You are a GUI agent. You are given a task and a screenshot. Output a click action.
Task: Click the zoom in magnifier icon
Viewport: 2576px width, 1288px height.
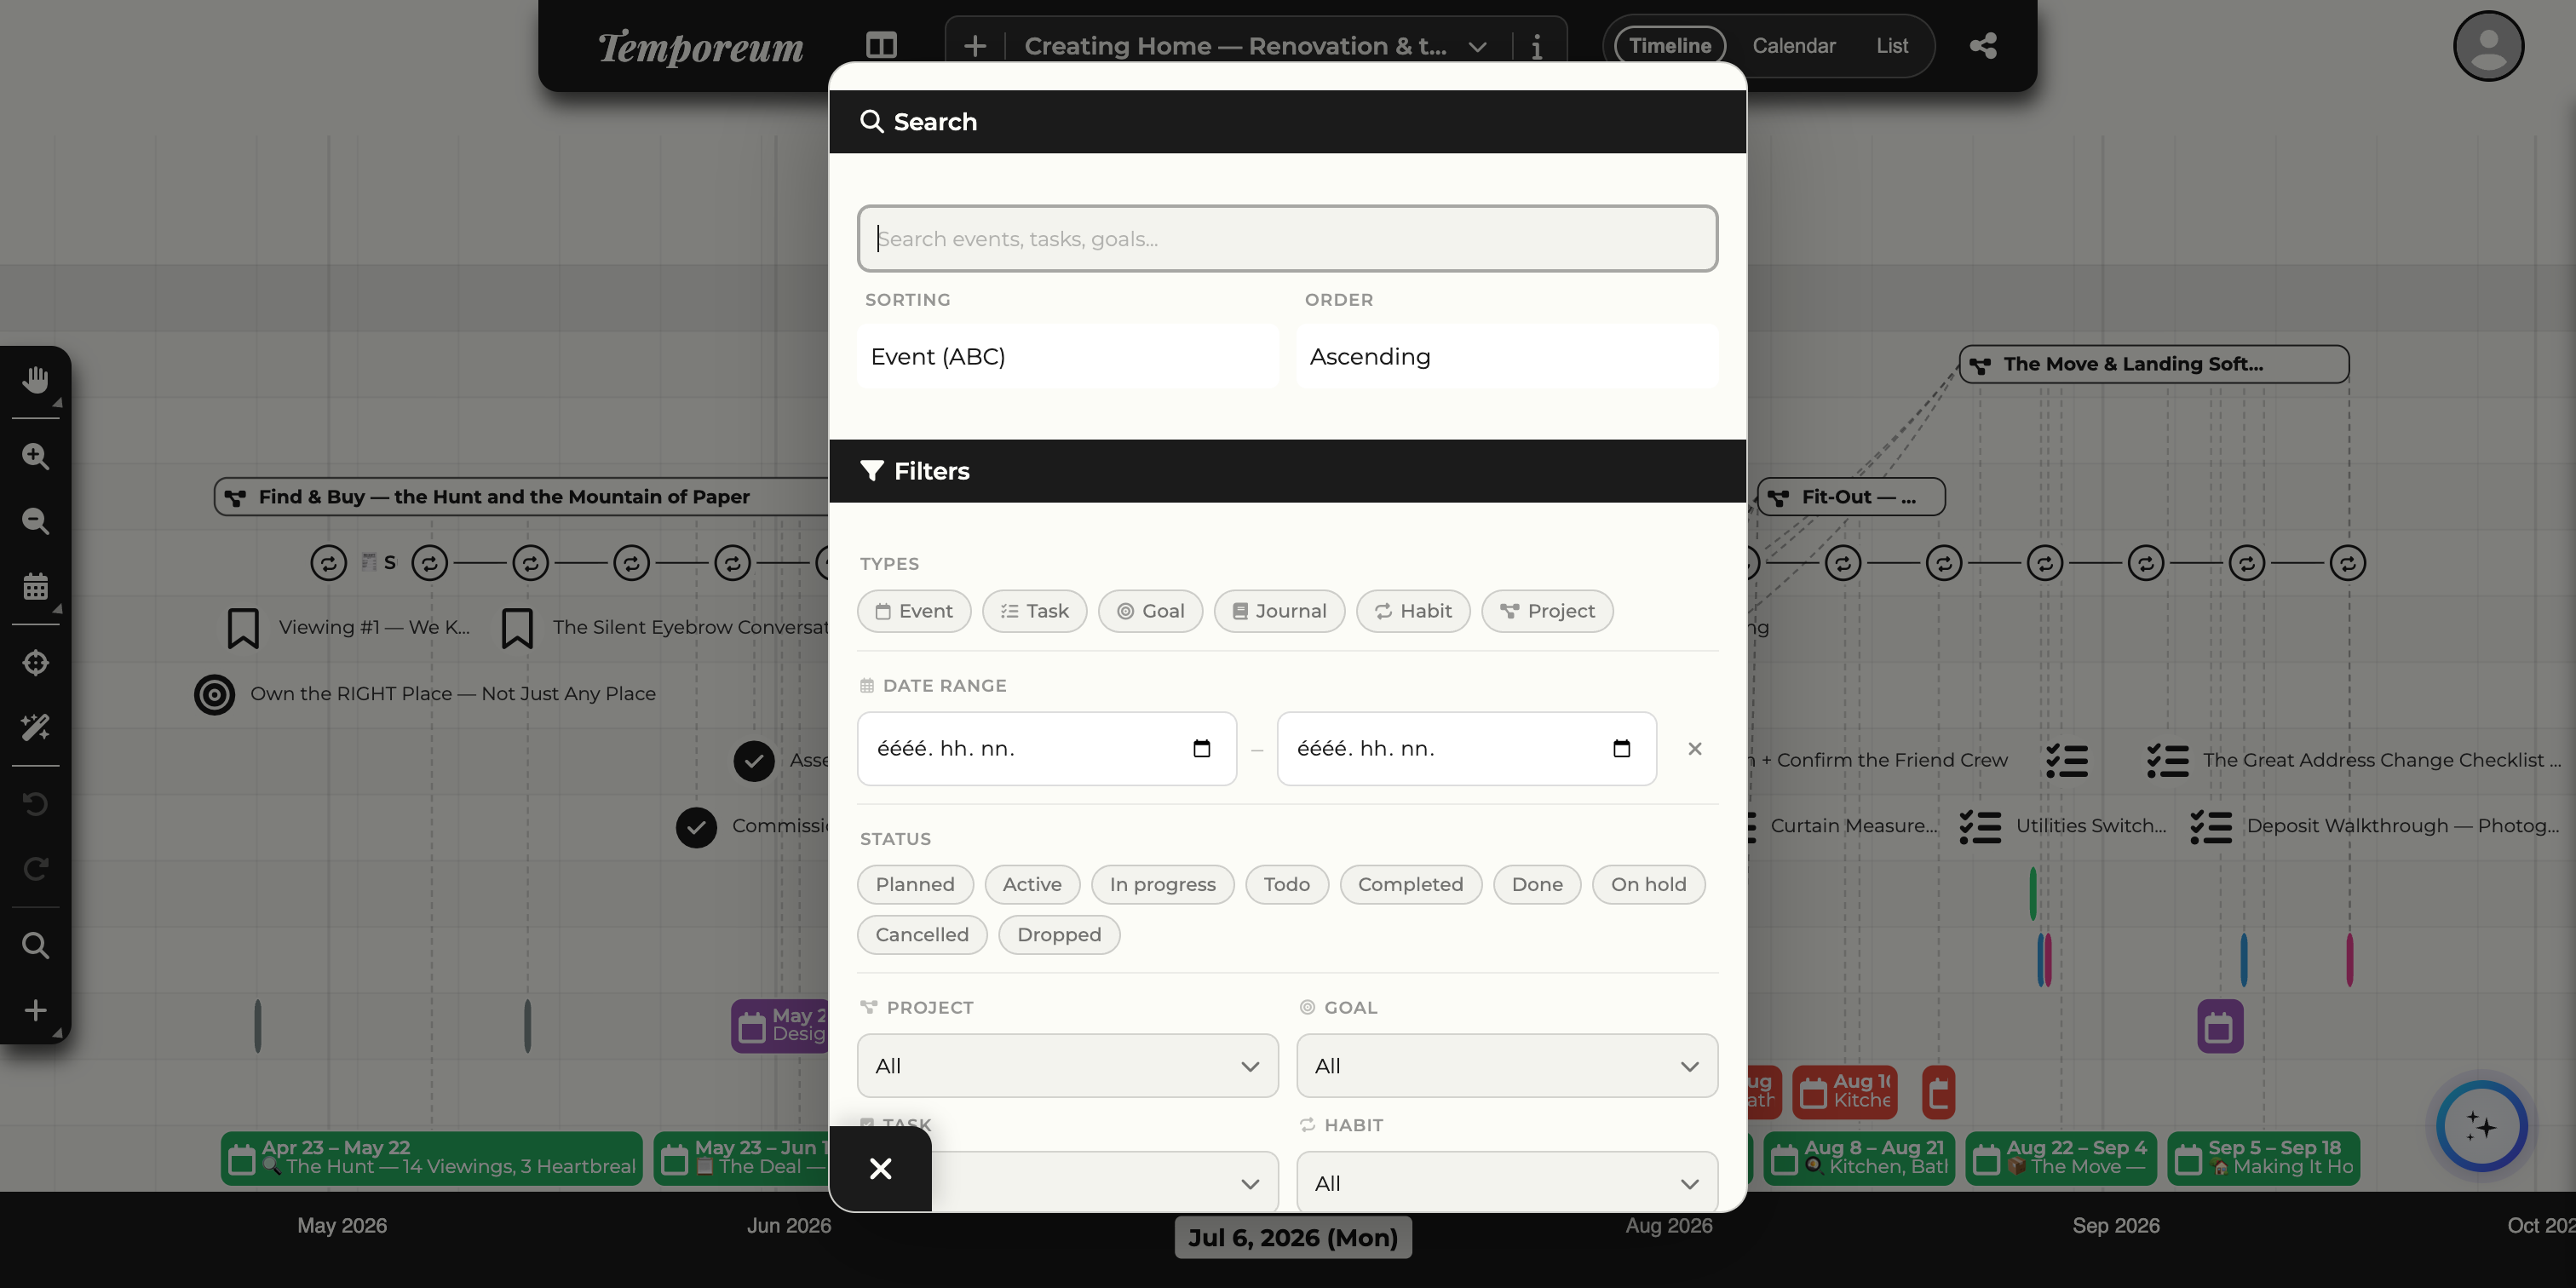[x=36, y=456]
